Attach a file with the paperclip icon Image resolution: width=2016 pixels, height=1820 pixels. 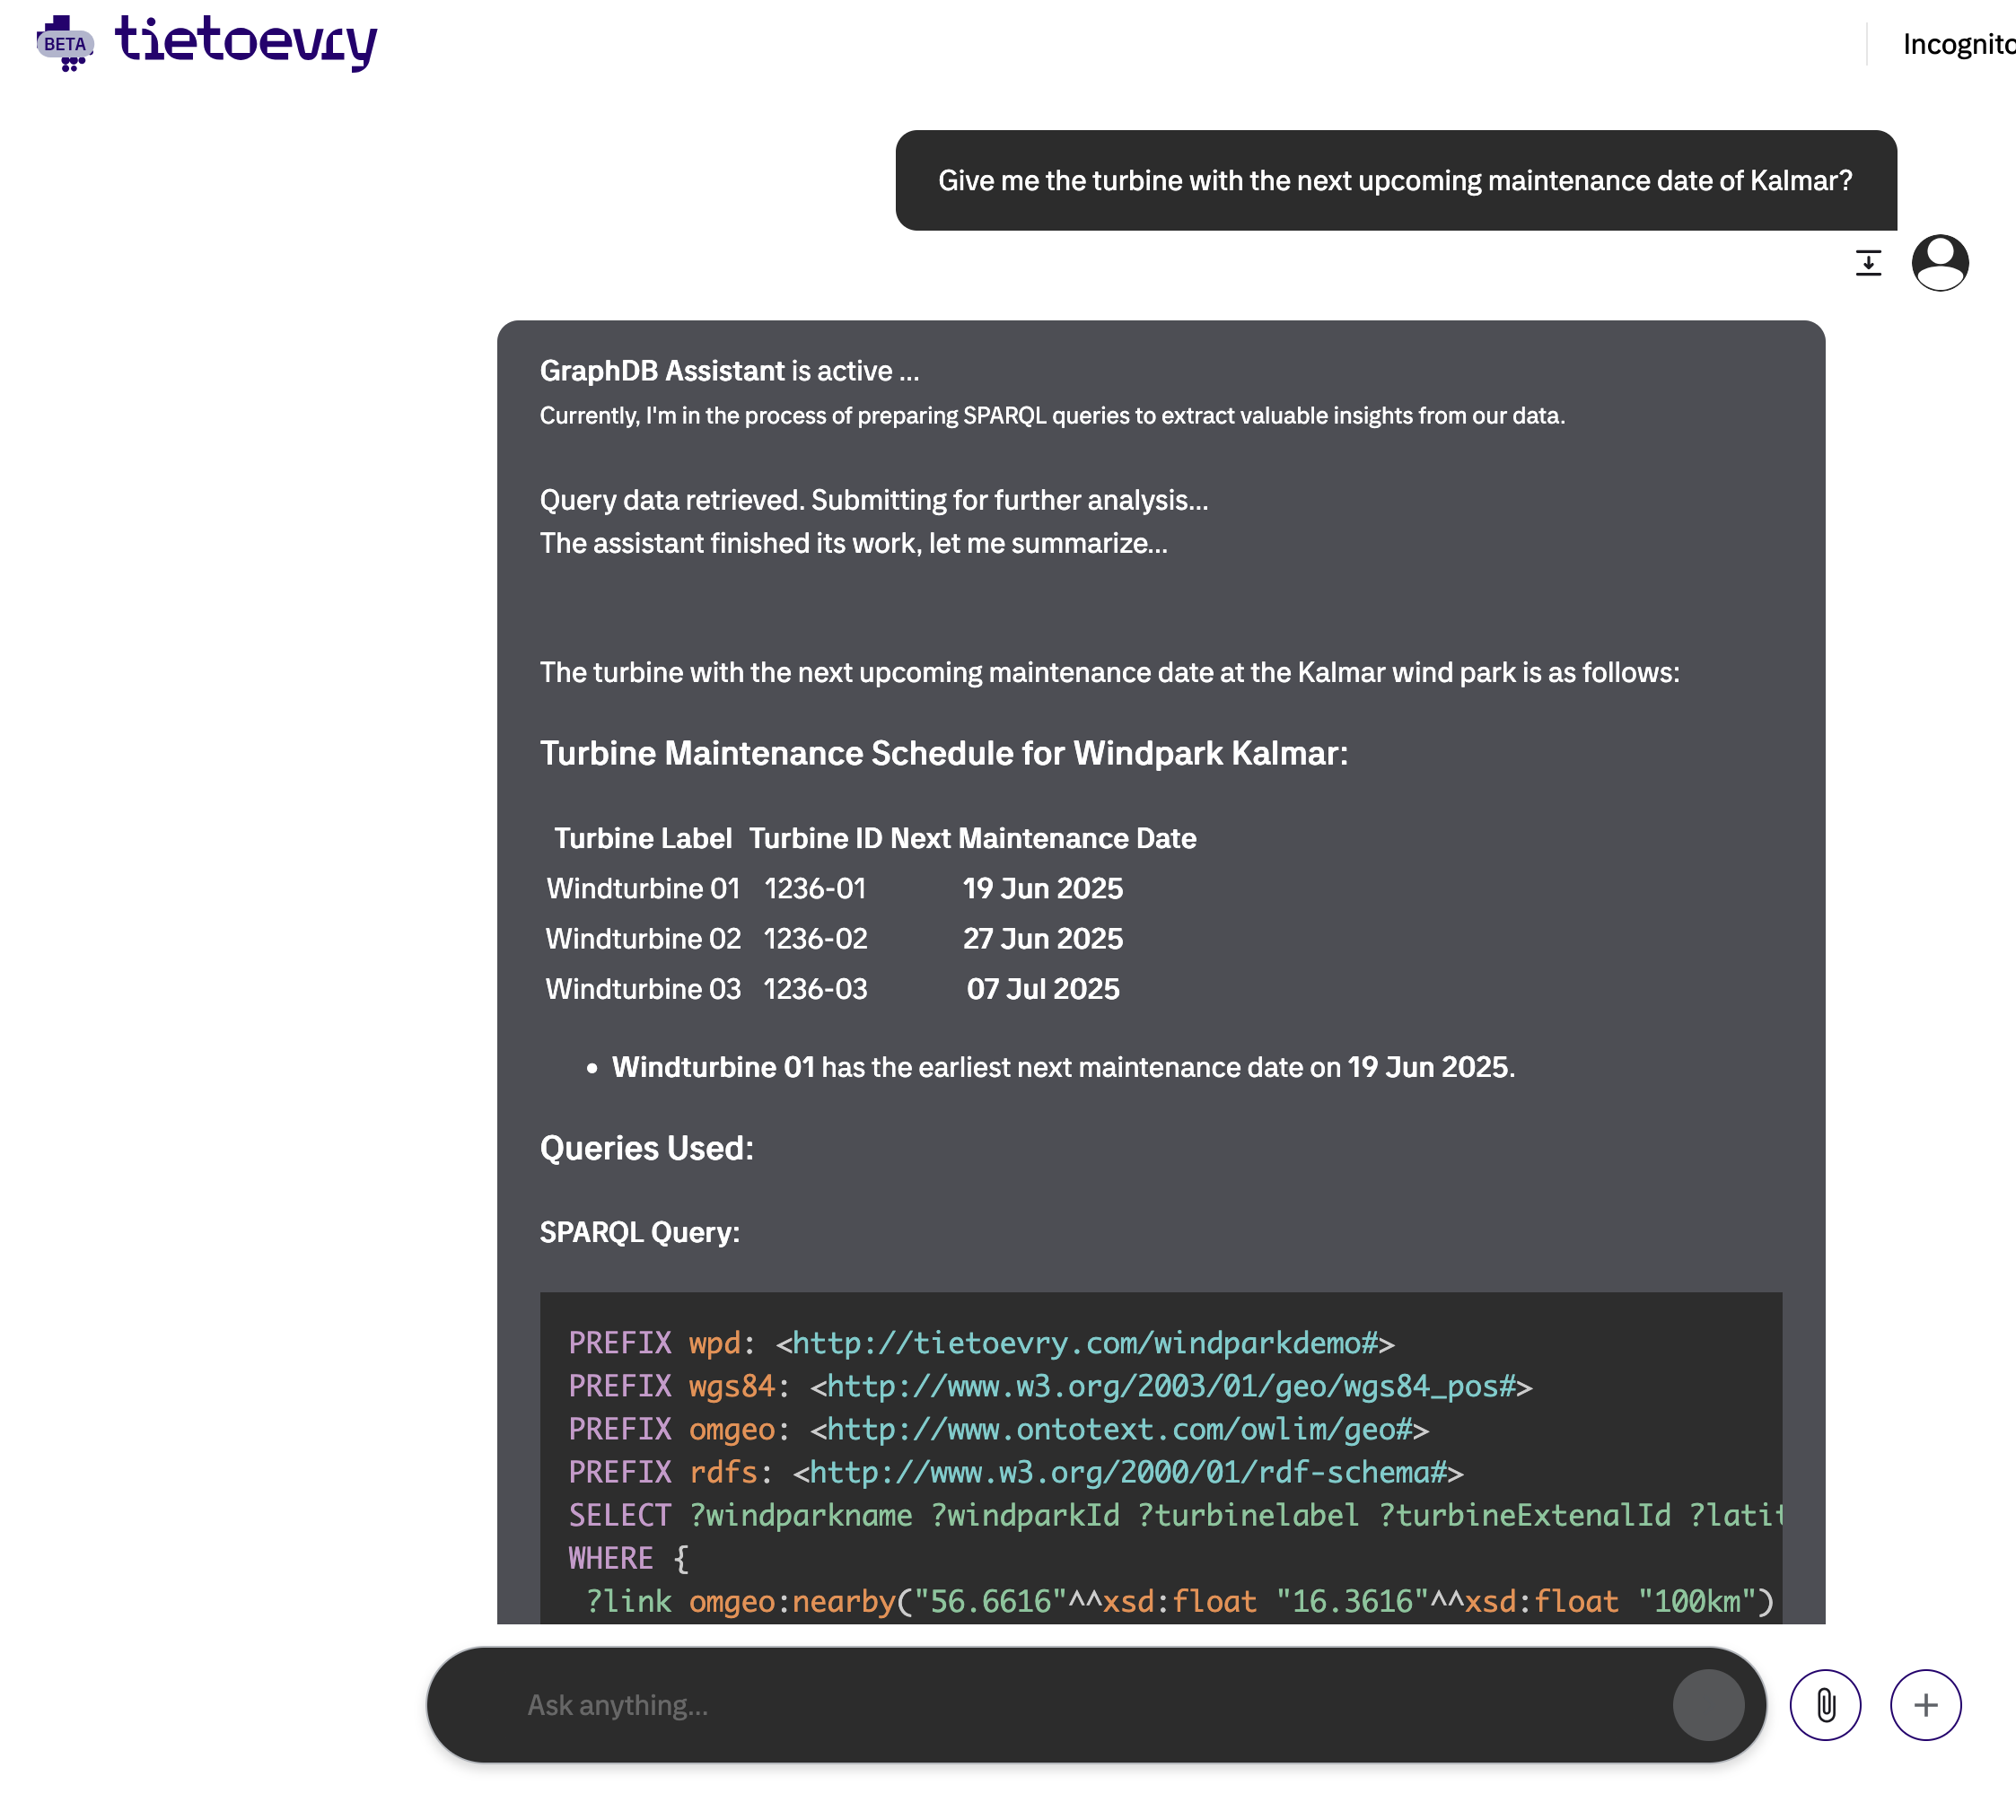pyautogui.click(x=1825, y=1705)
